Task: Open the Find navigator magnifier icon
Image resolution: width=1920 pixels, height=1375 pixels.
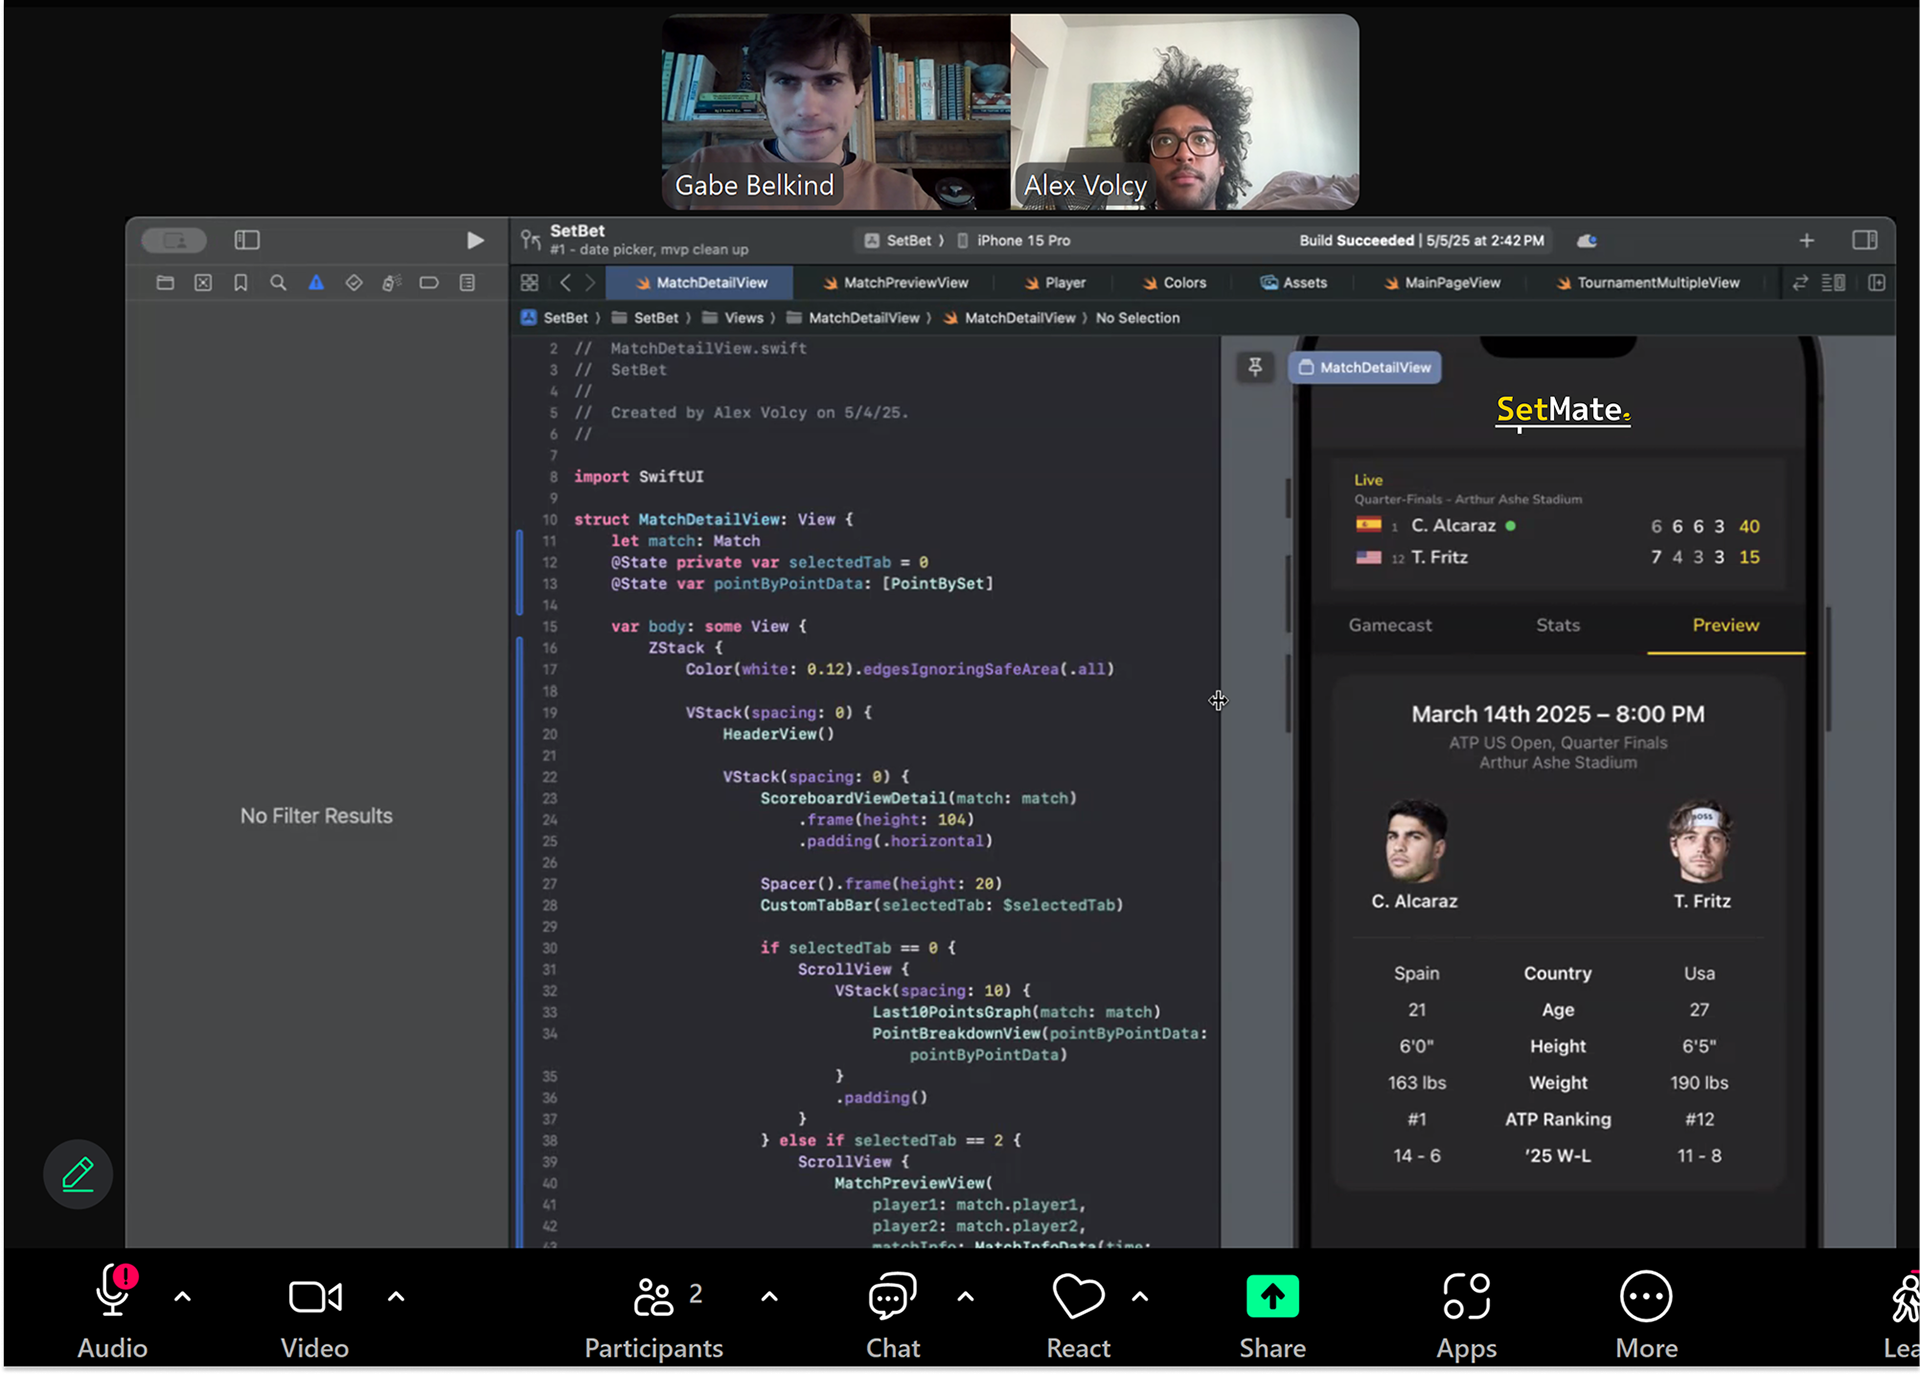Action: tap(278, 283)
